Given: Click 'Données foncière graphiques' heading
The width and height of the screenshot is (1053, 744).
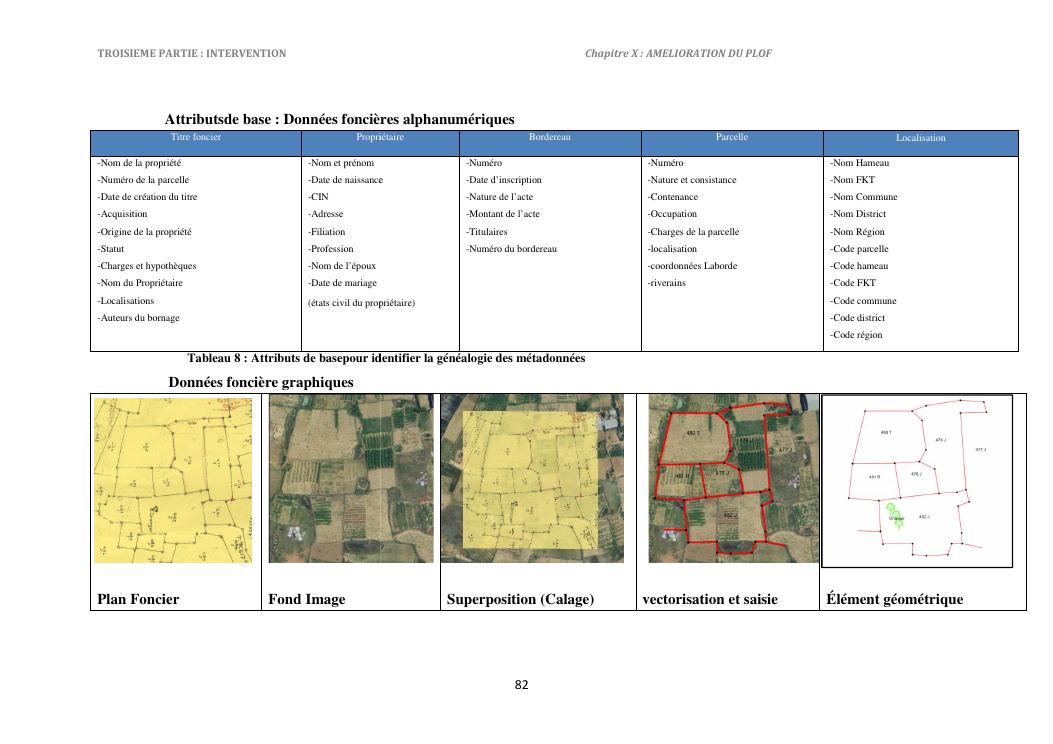Looking at the screenshot, I should 261,382.
